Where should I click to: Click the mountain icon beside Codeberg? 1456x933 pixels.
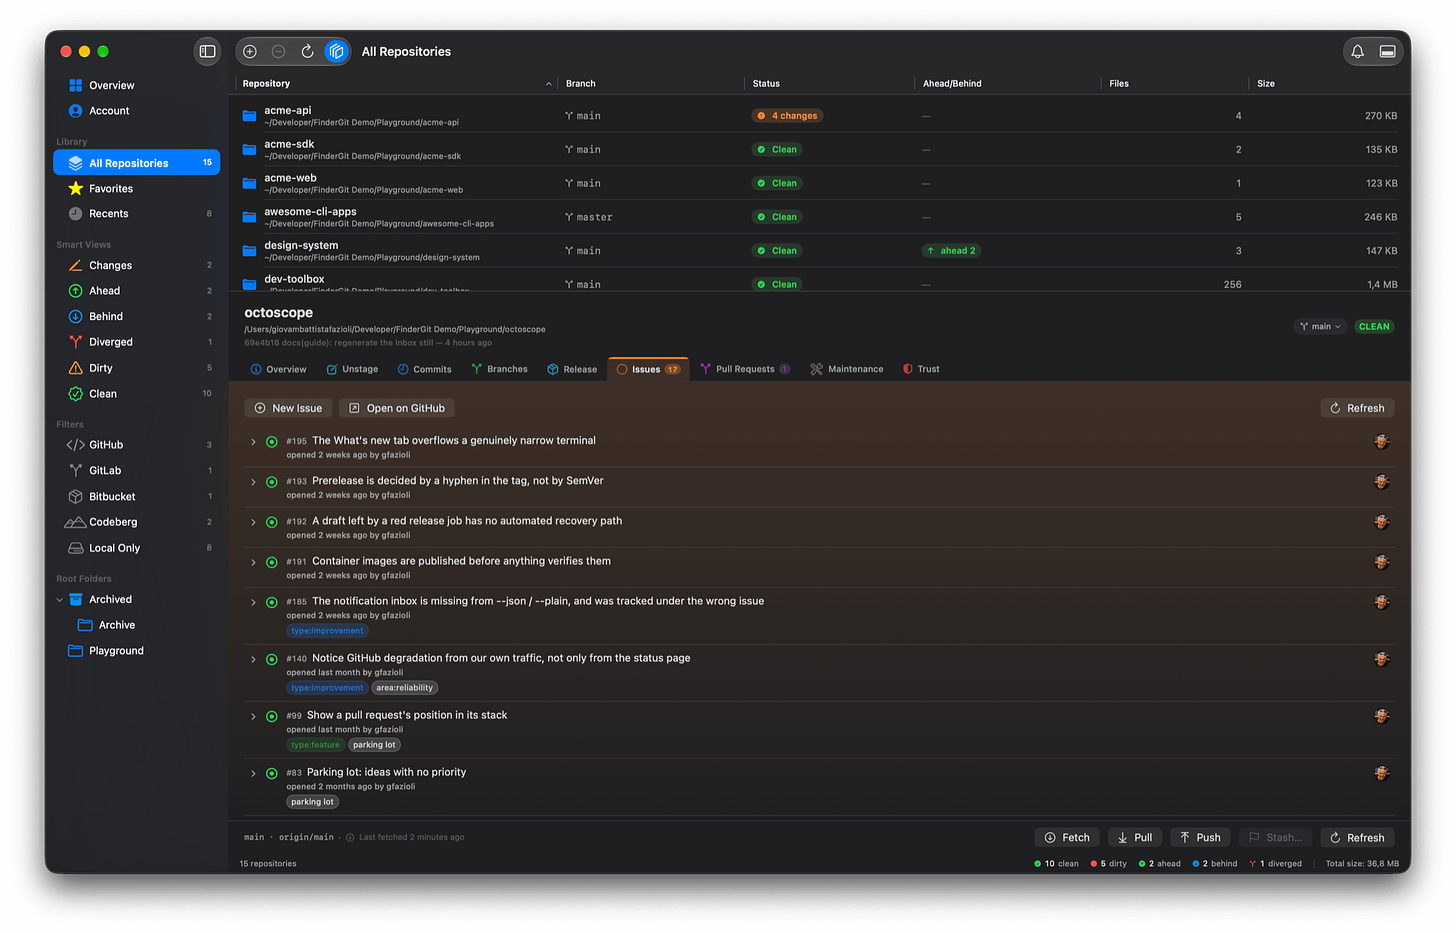(75, 522)
